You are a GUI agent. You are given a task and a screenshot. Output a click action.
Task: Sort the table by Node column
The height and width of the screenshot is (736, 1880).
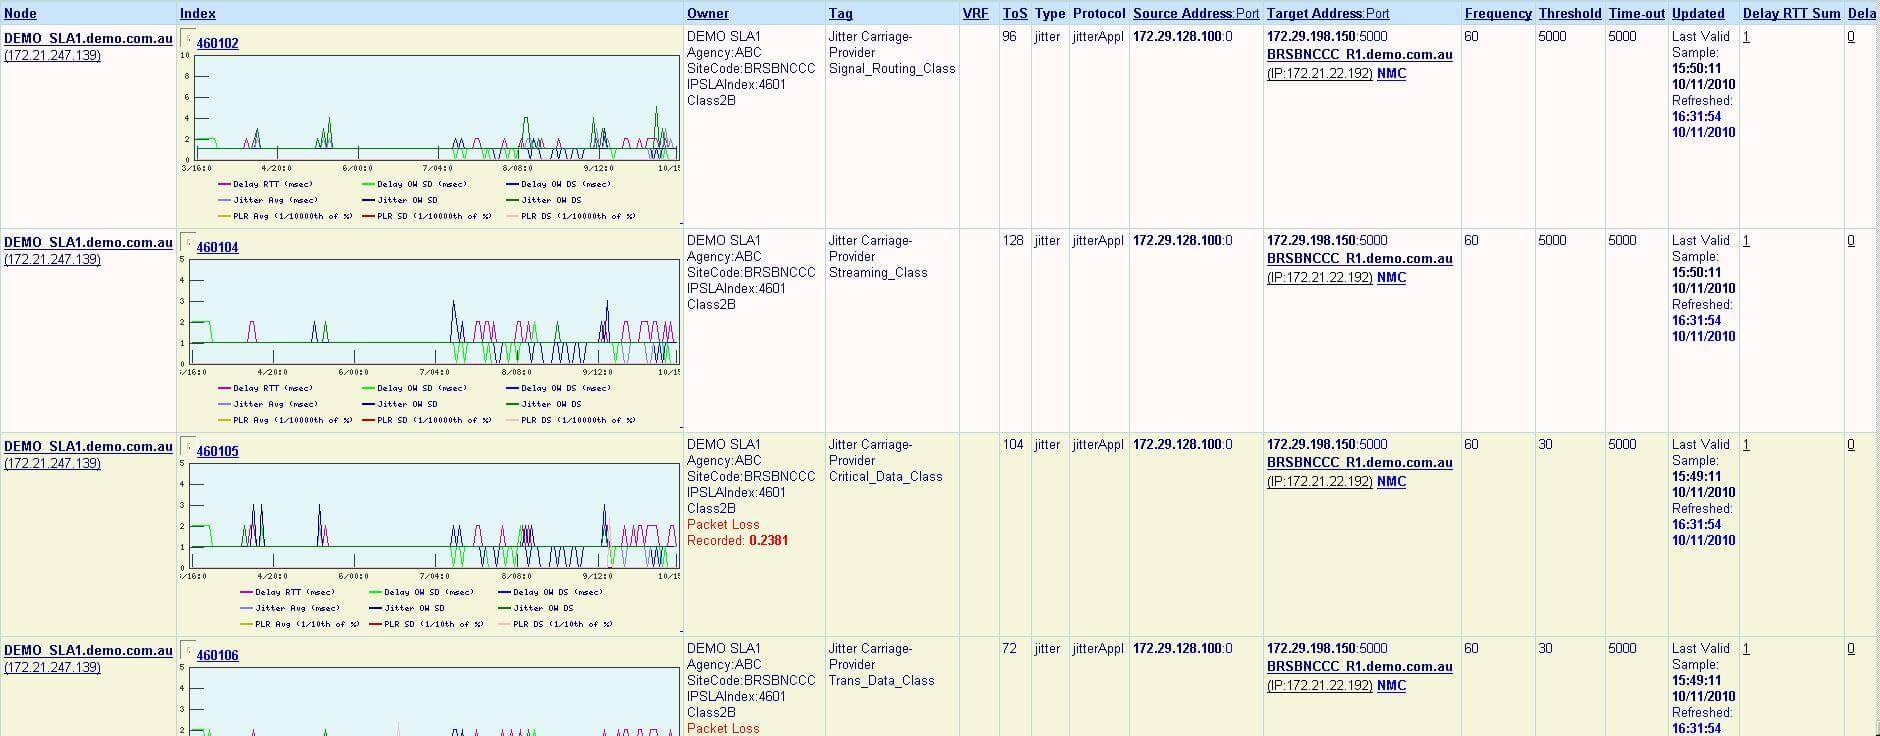[x=20, y=13]
